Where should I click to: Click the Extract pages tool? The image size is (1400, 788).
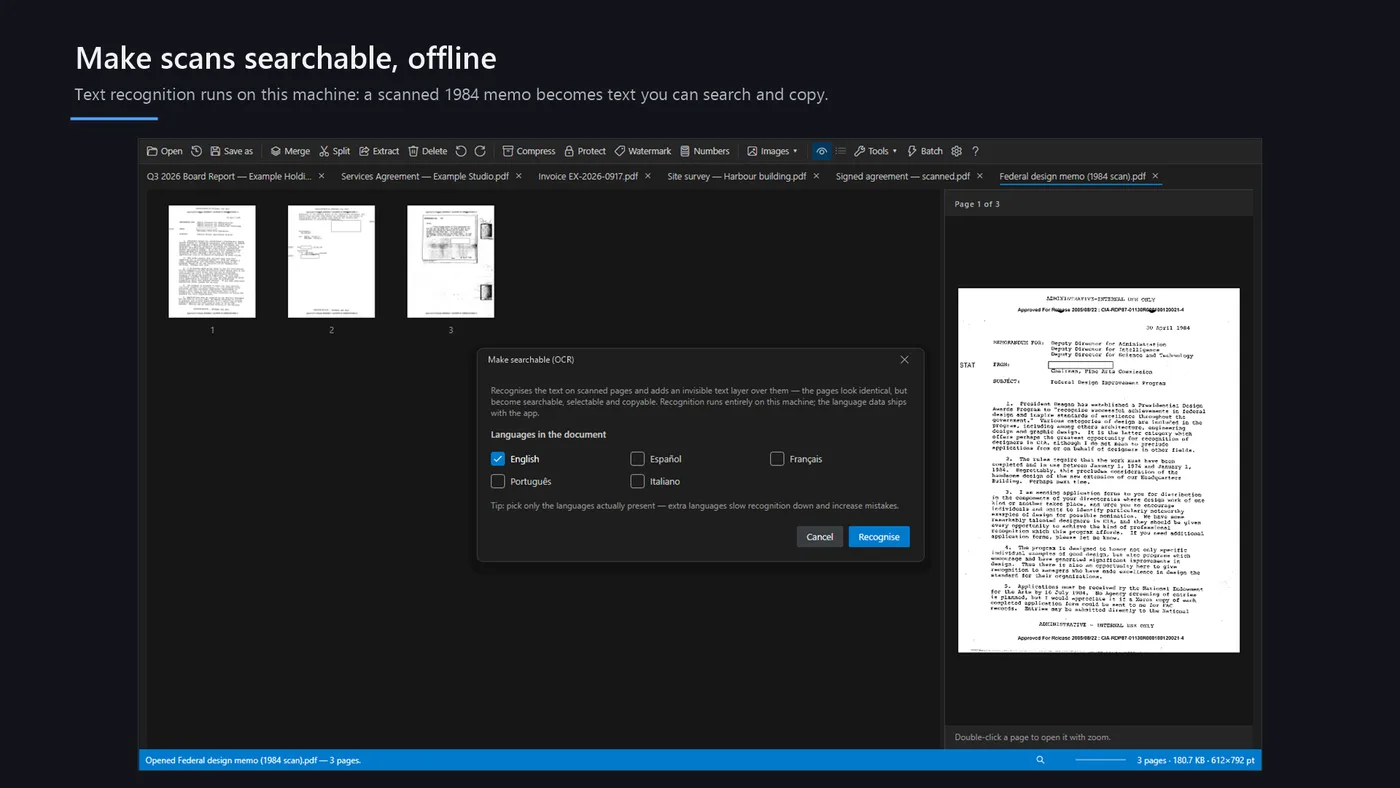[x=379, y=151]
